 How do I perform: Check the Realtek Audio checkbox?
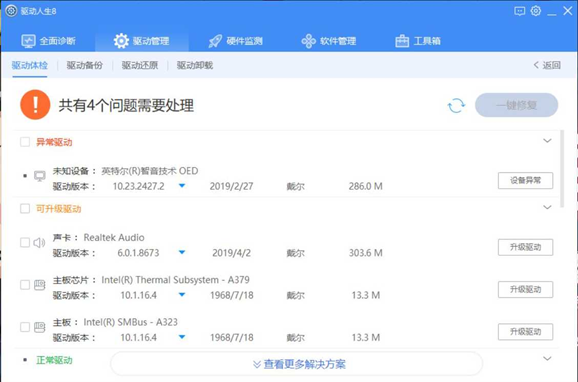pyautogui.click(x=25, y=243)
